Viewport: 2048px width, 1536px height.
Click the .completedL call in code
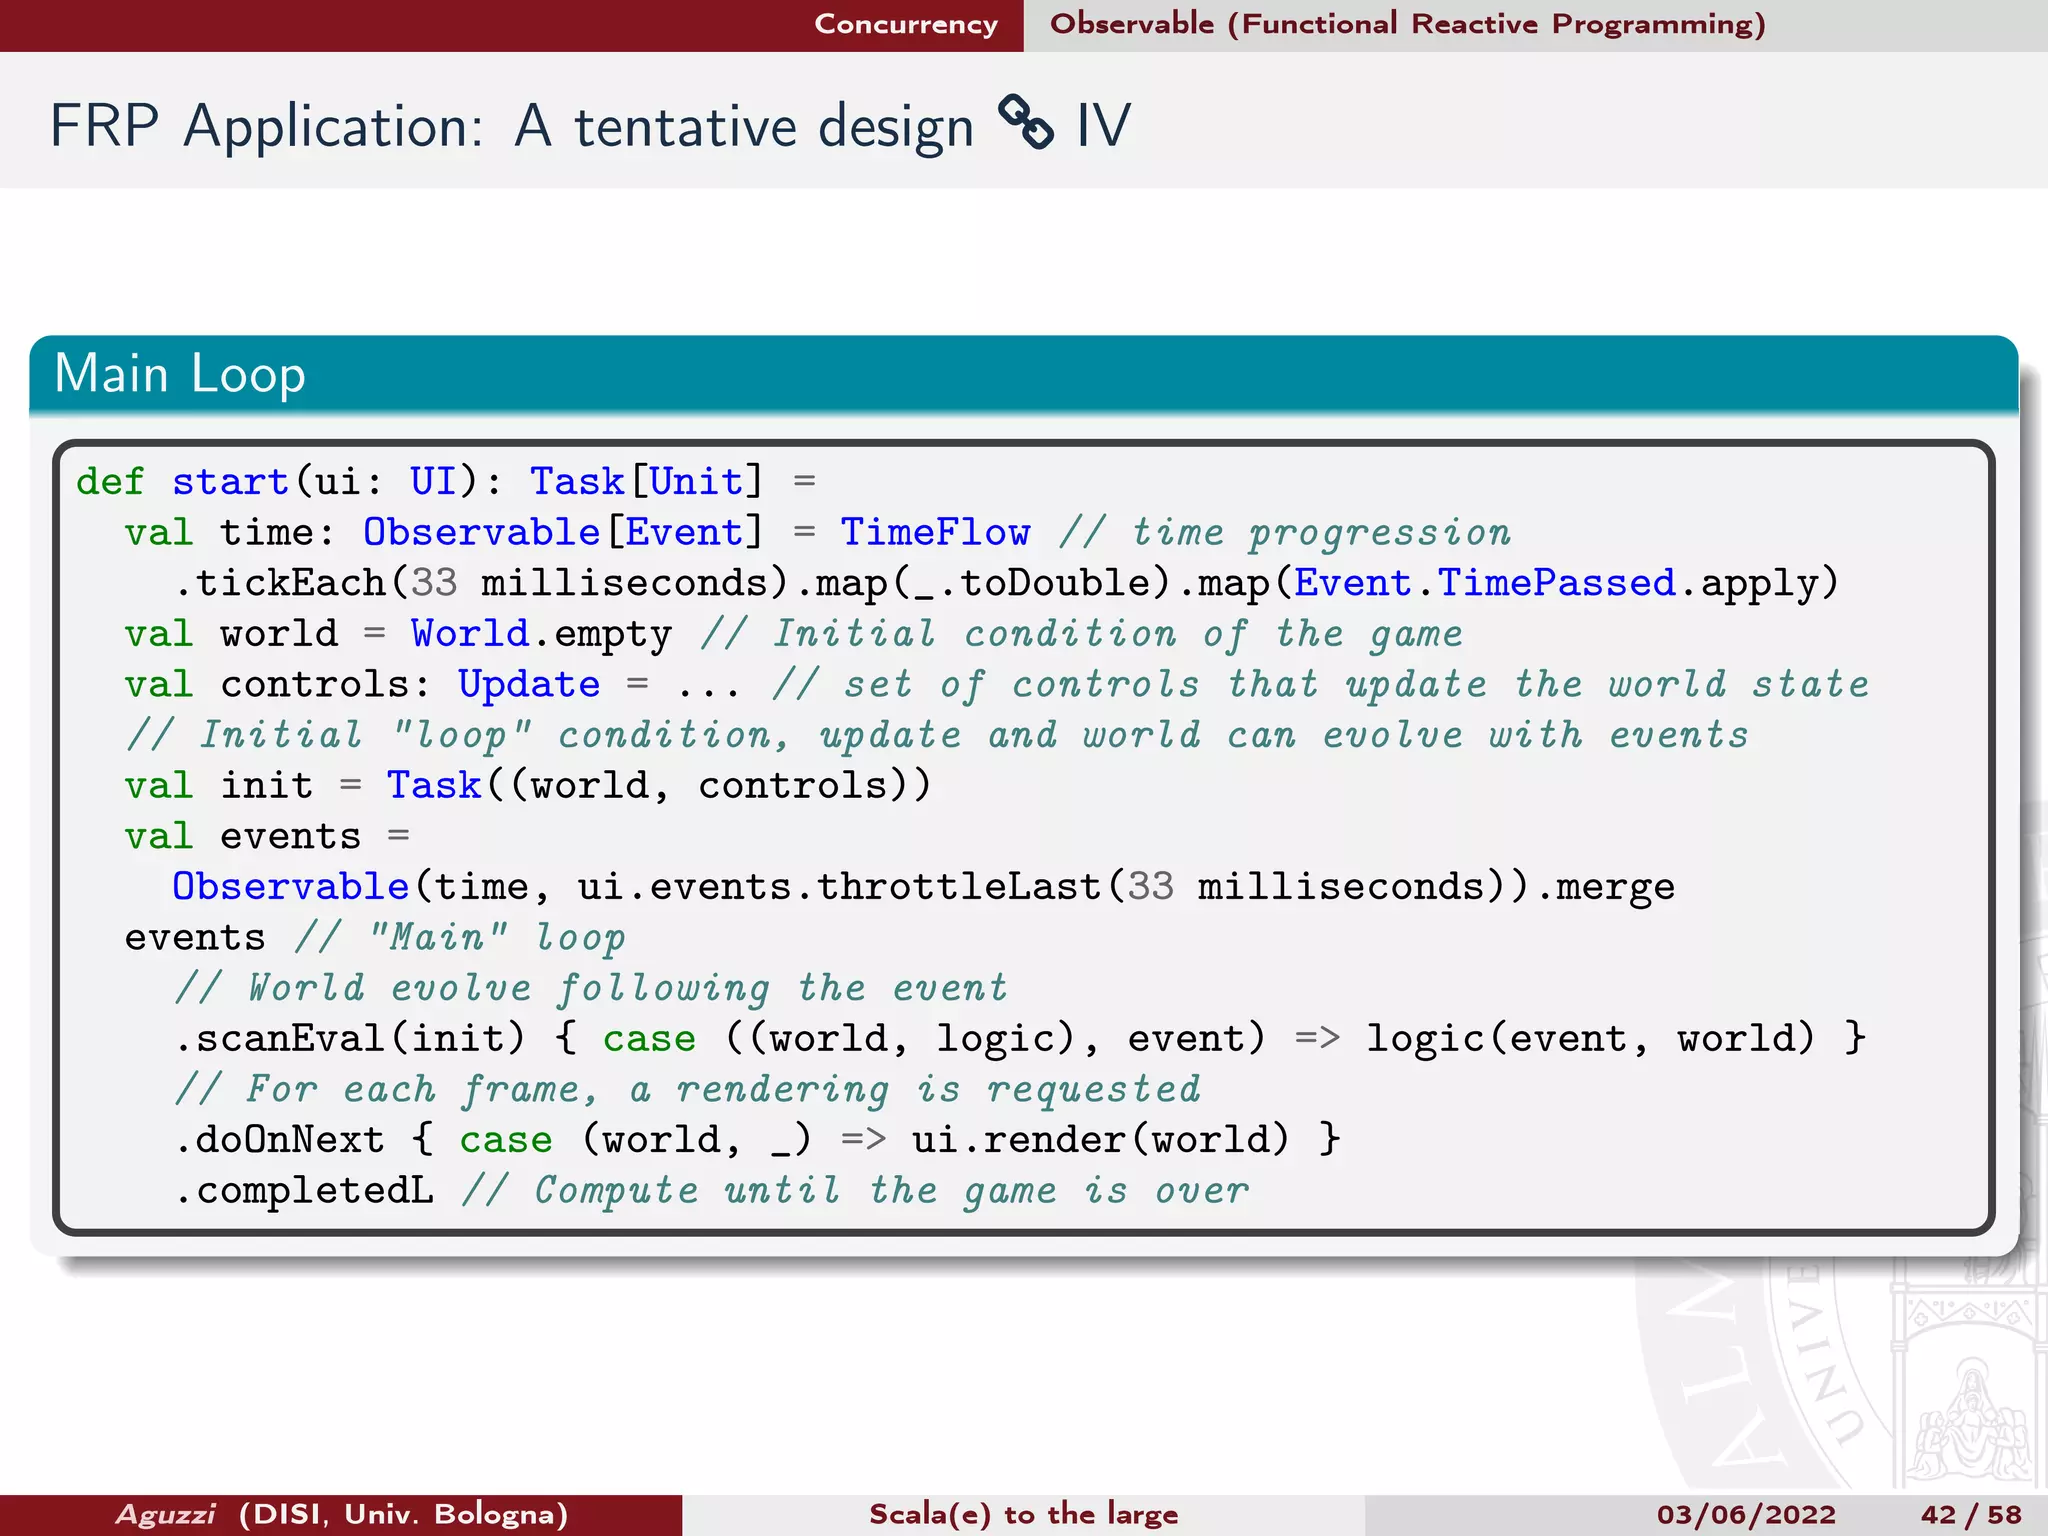click(x=305, y=1190)
